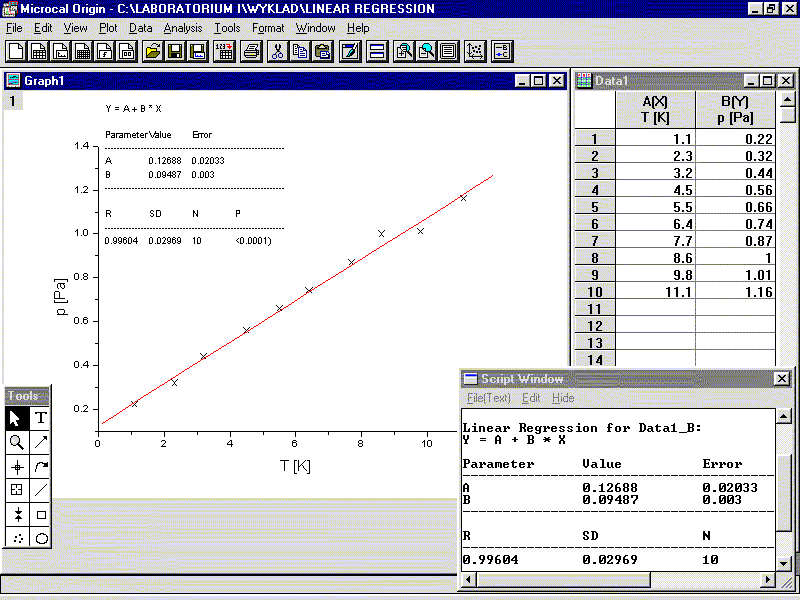Click Script Window horizontal scroll right arrow
This screenshot has height=600, width=800.
coord(767,580)
